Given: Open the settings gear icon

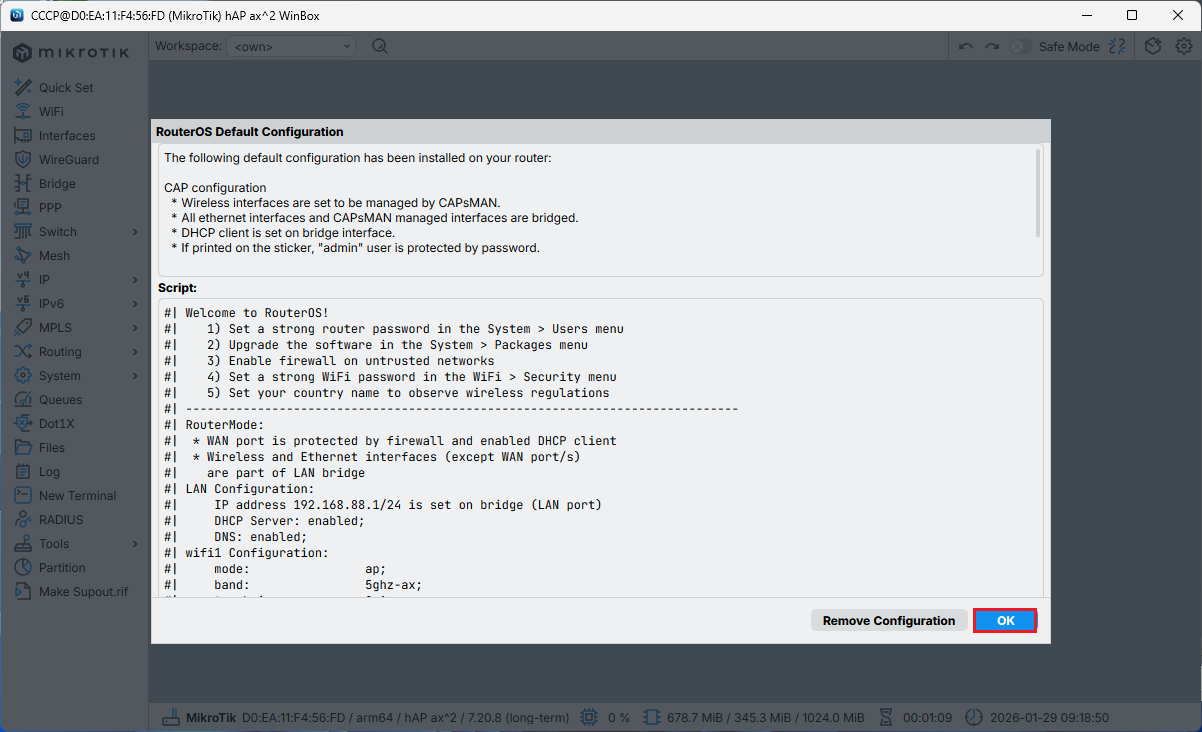Looking at the screenshot, I should click(x=1184, y=46).
